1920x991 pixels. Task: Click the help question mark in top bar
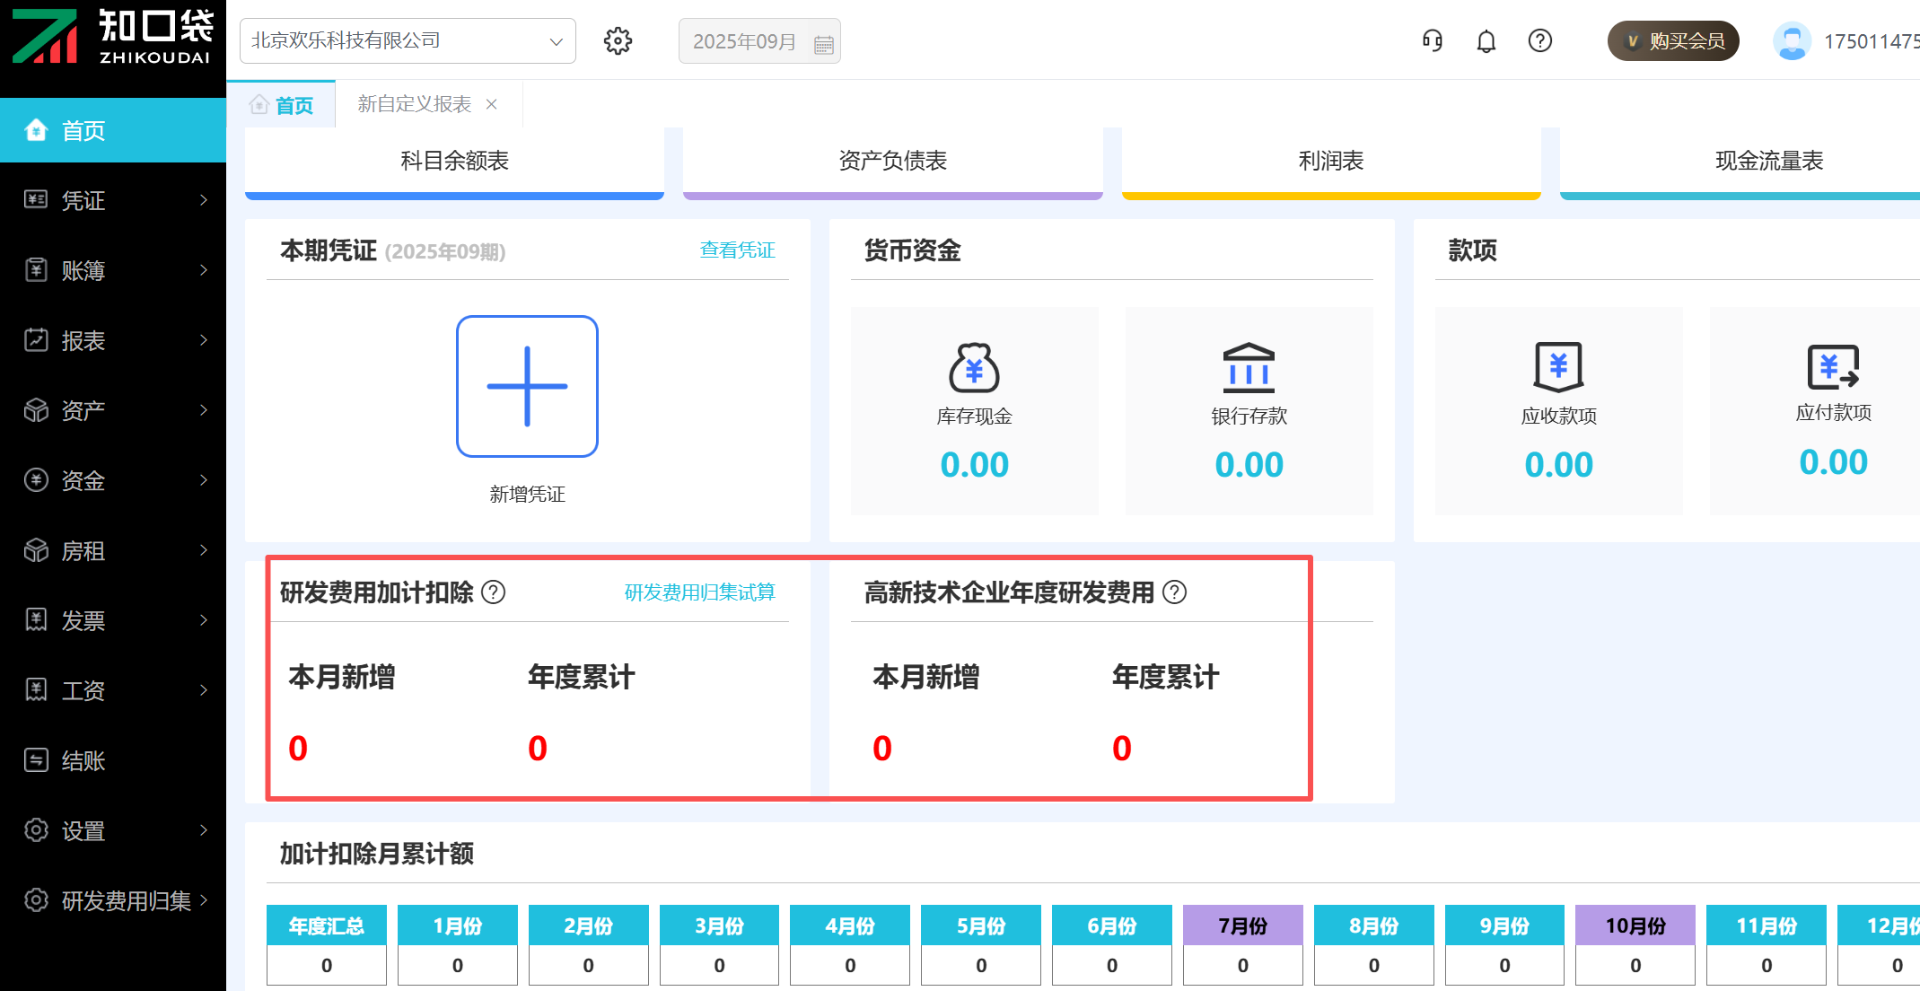pyautogui.click(x=1540, y=41)
